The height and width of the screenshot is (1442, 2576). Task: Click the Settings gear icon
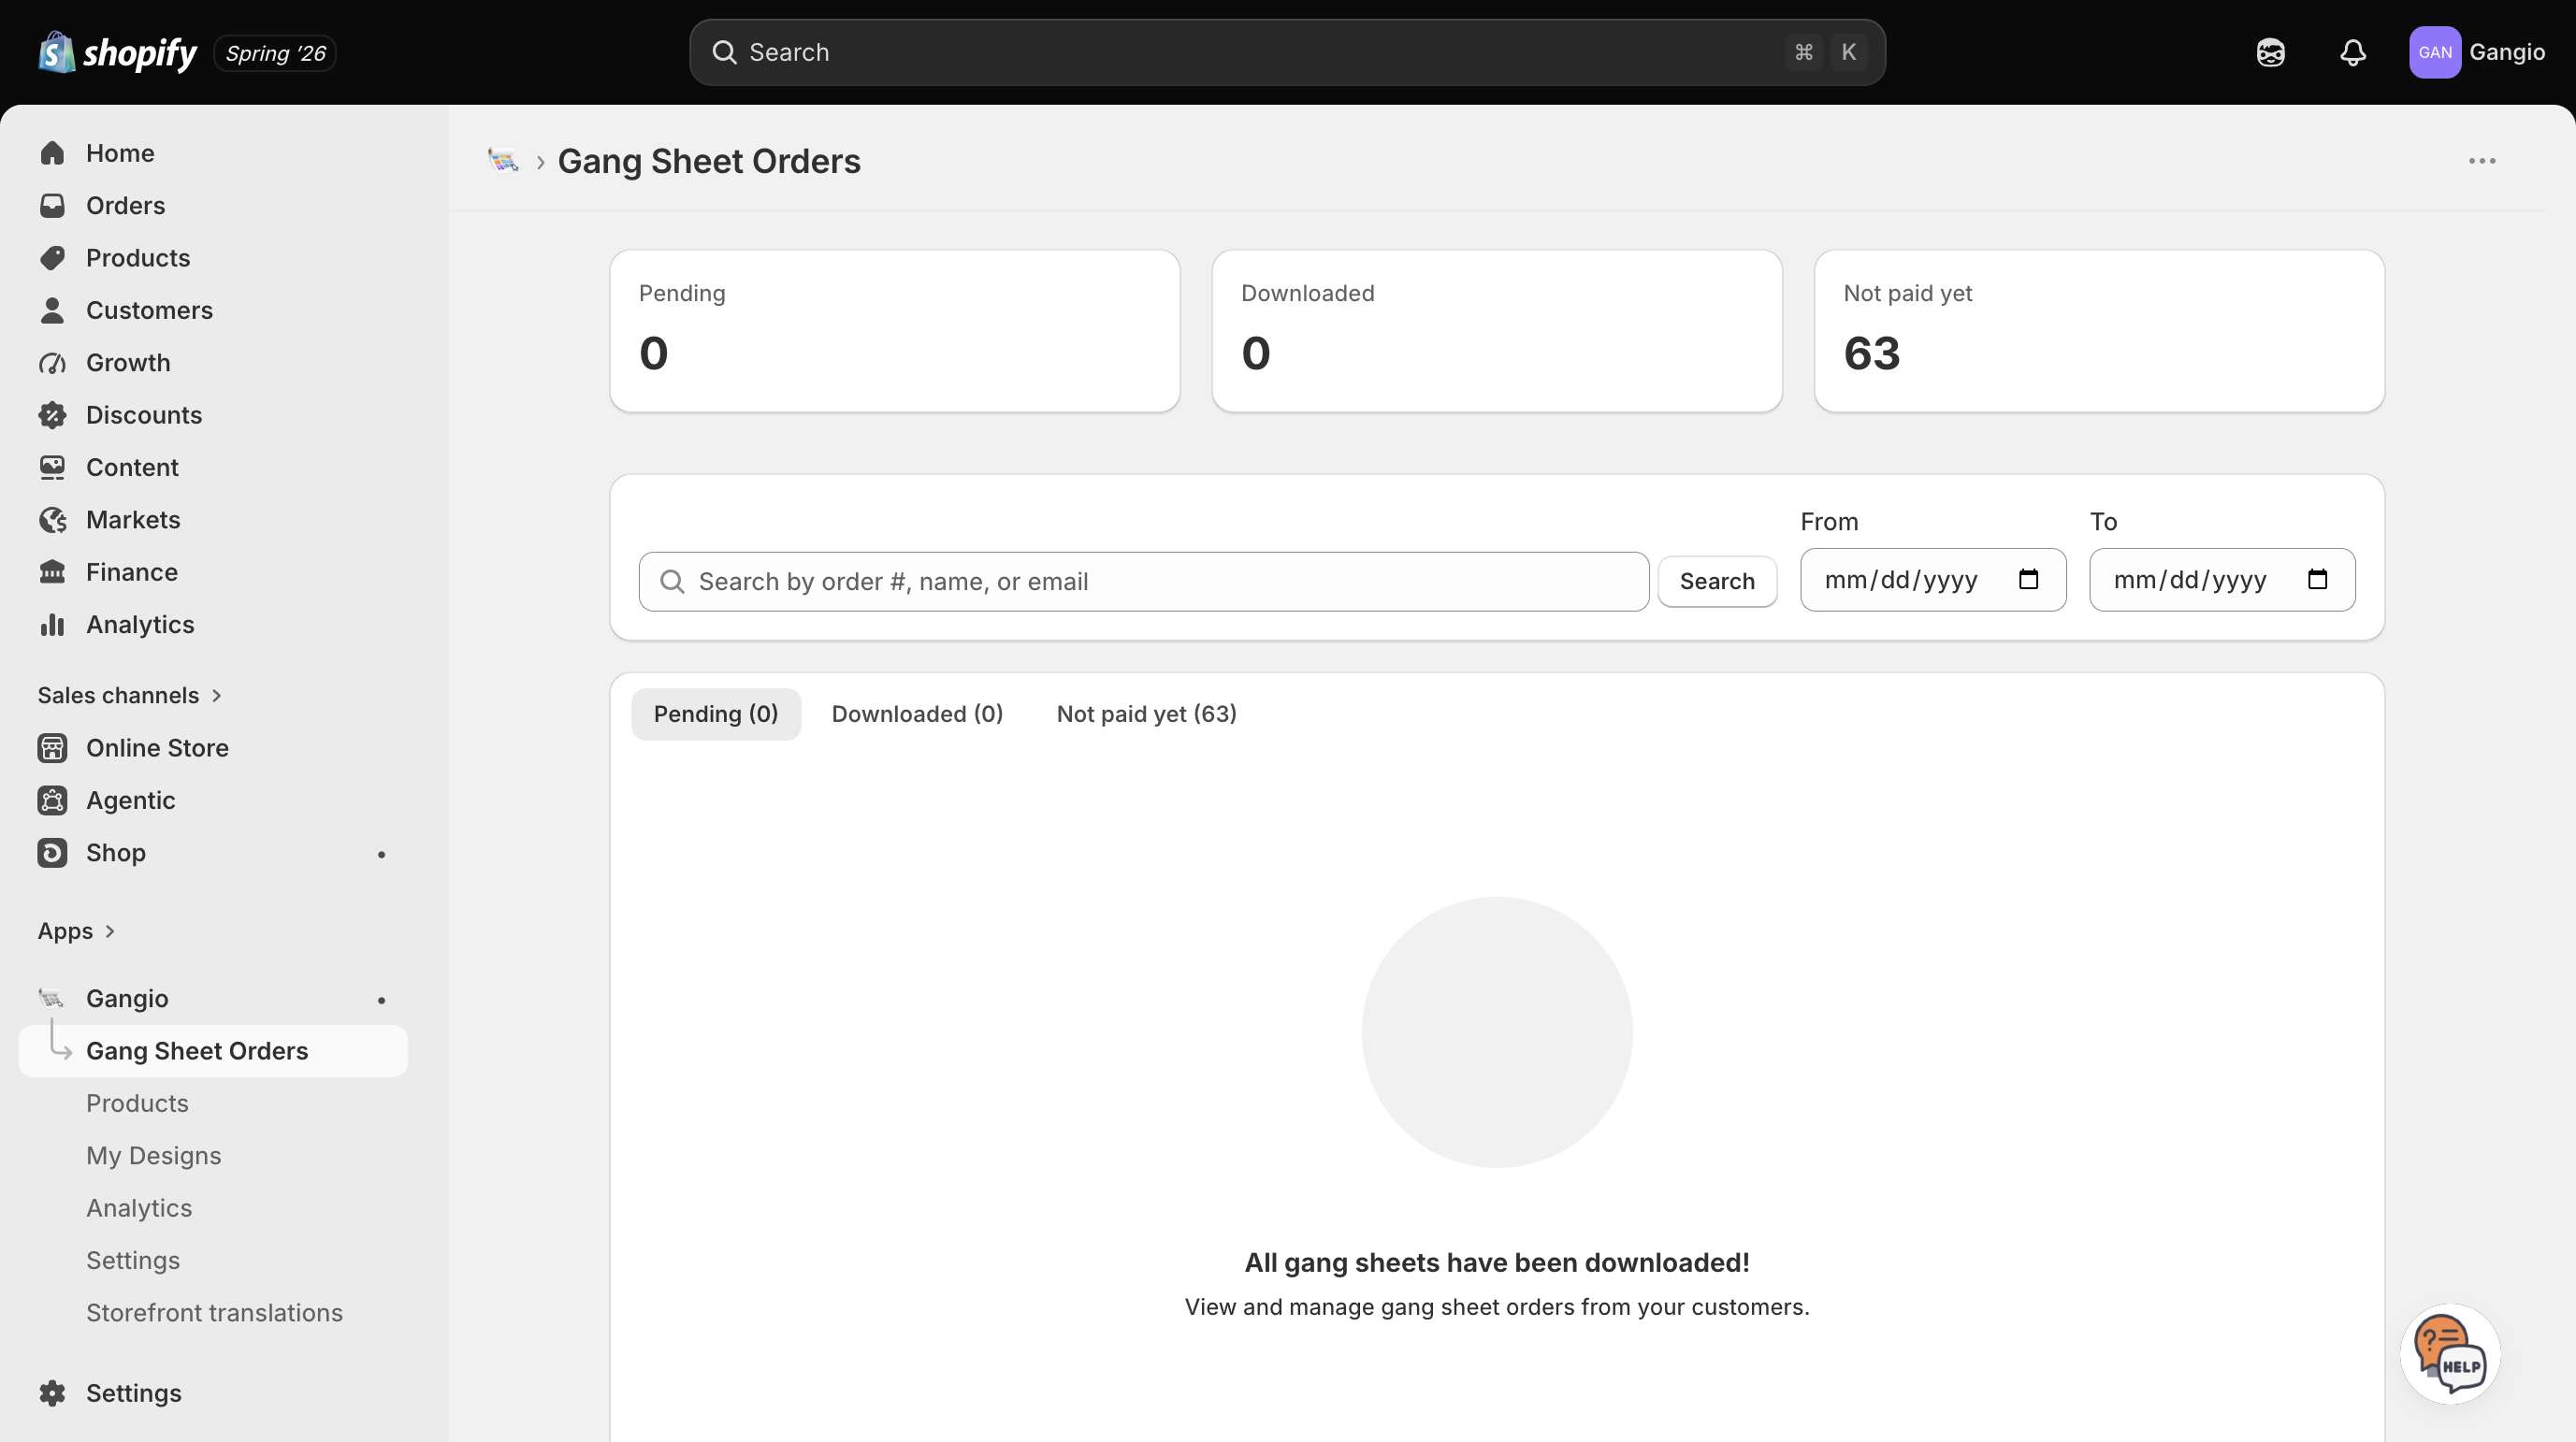52,1393
